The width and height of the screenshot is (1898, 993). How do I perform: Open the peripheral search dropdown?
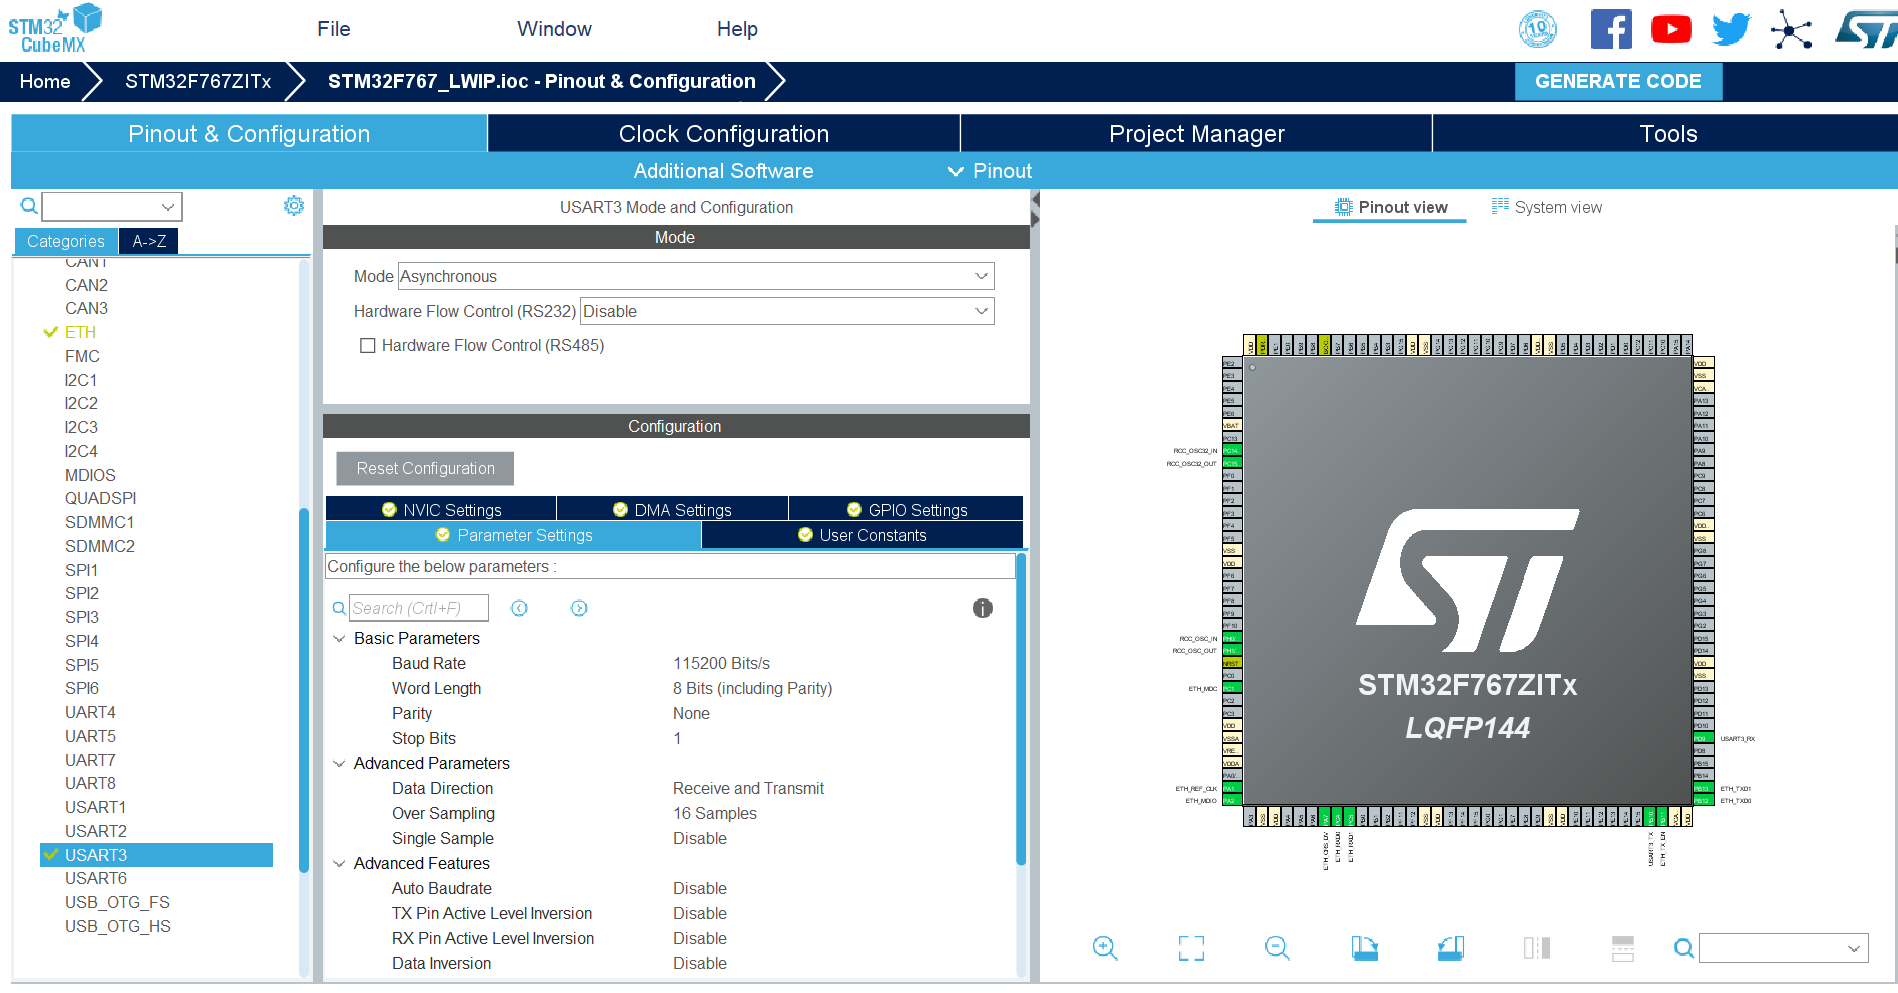[112, 207]
